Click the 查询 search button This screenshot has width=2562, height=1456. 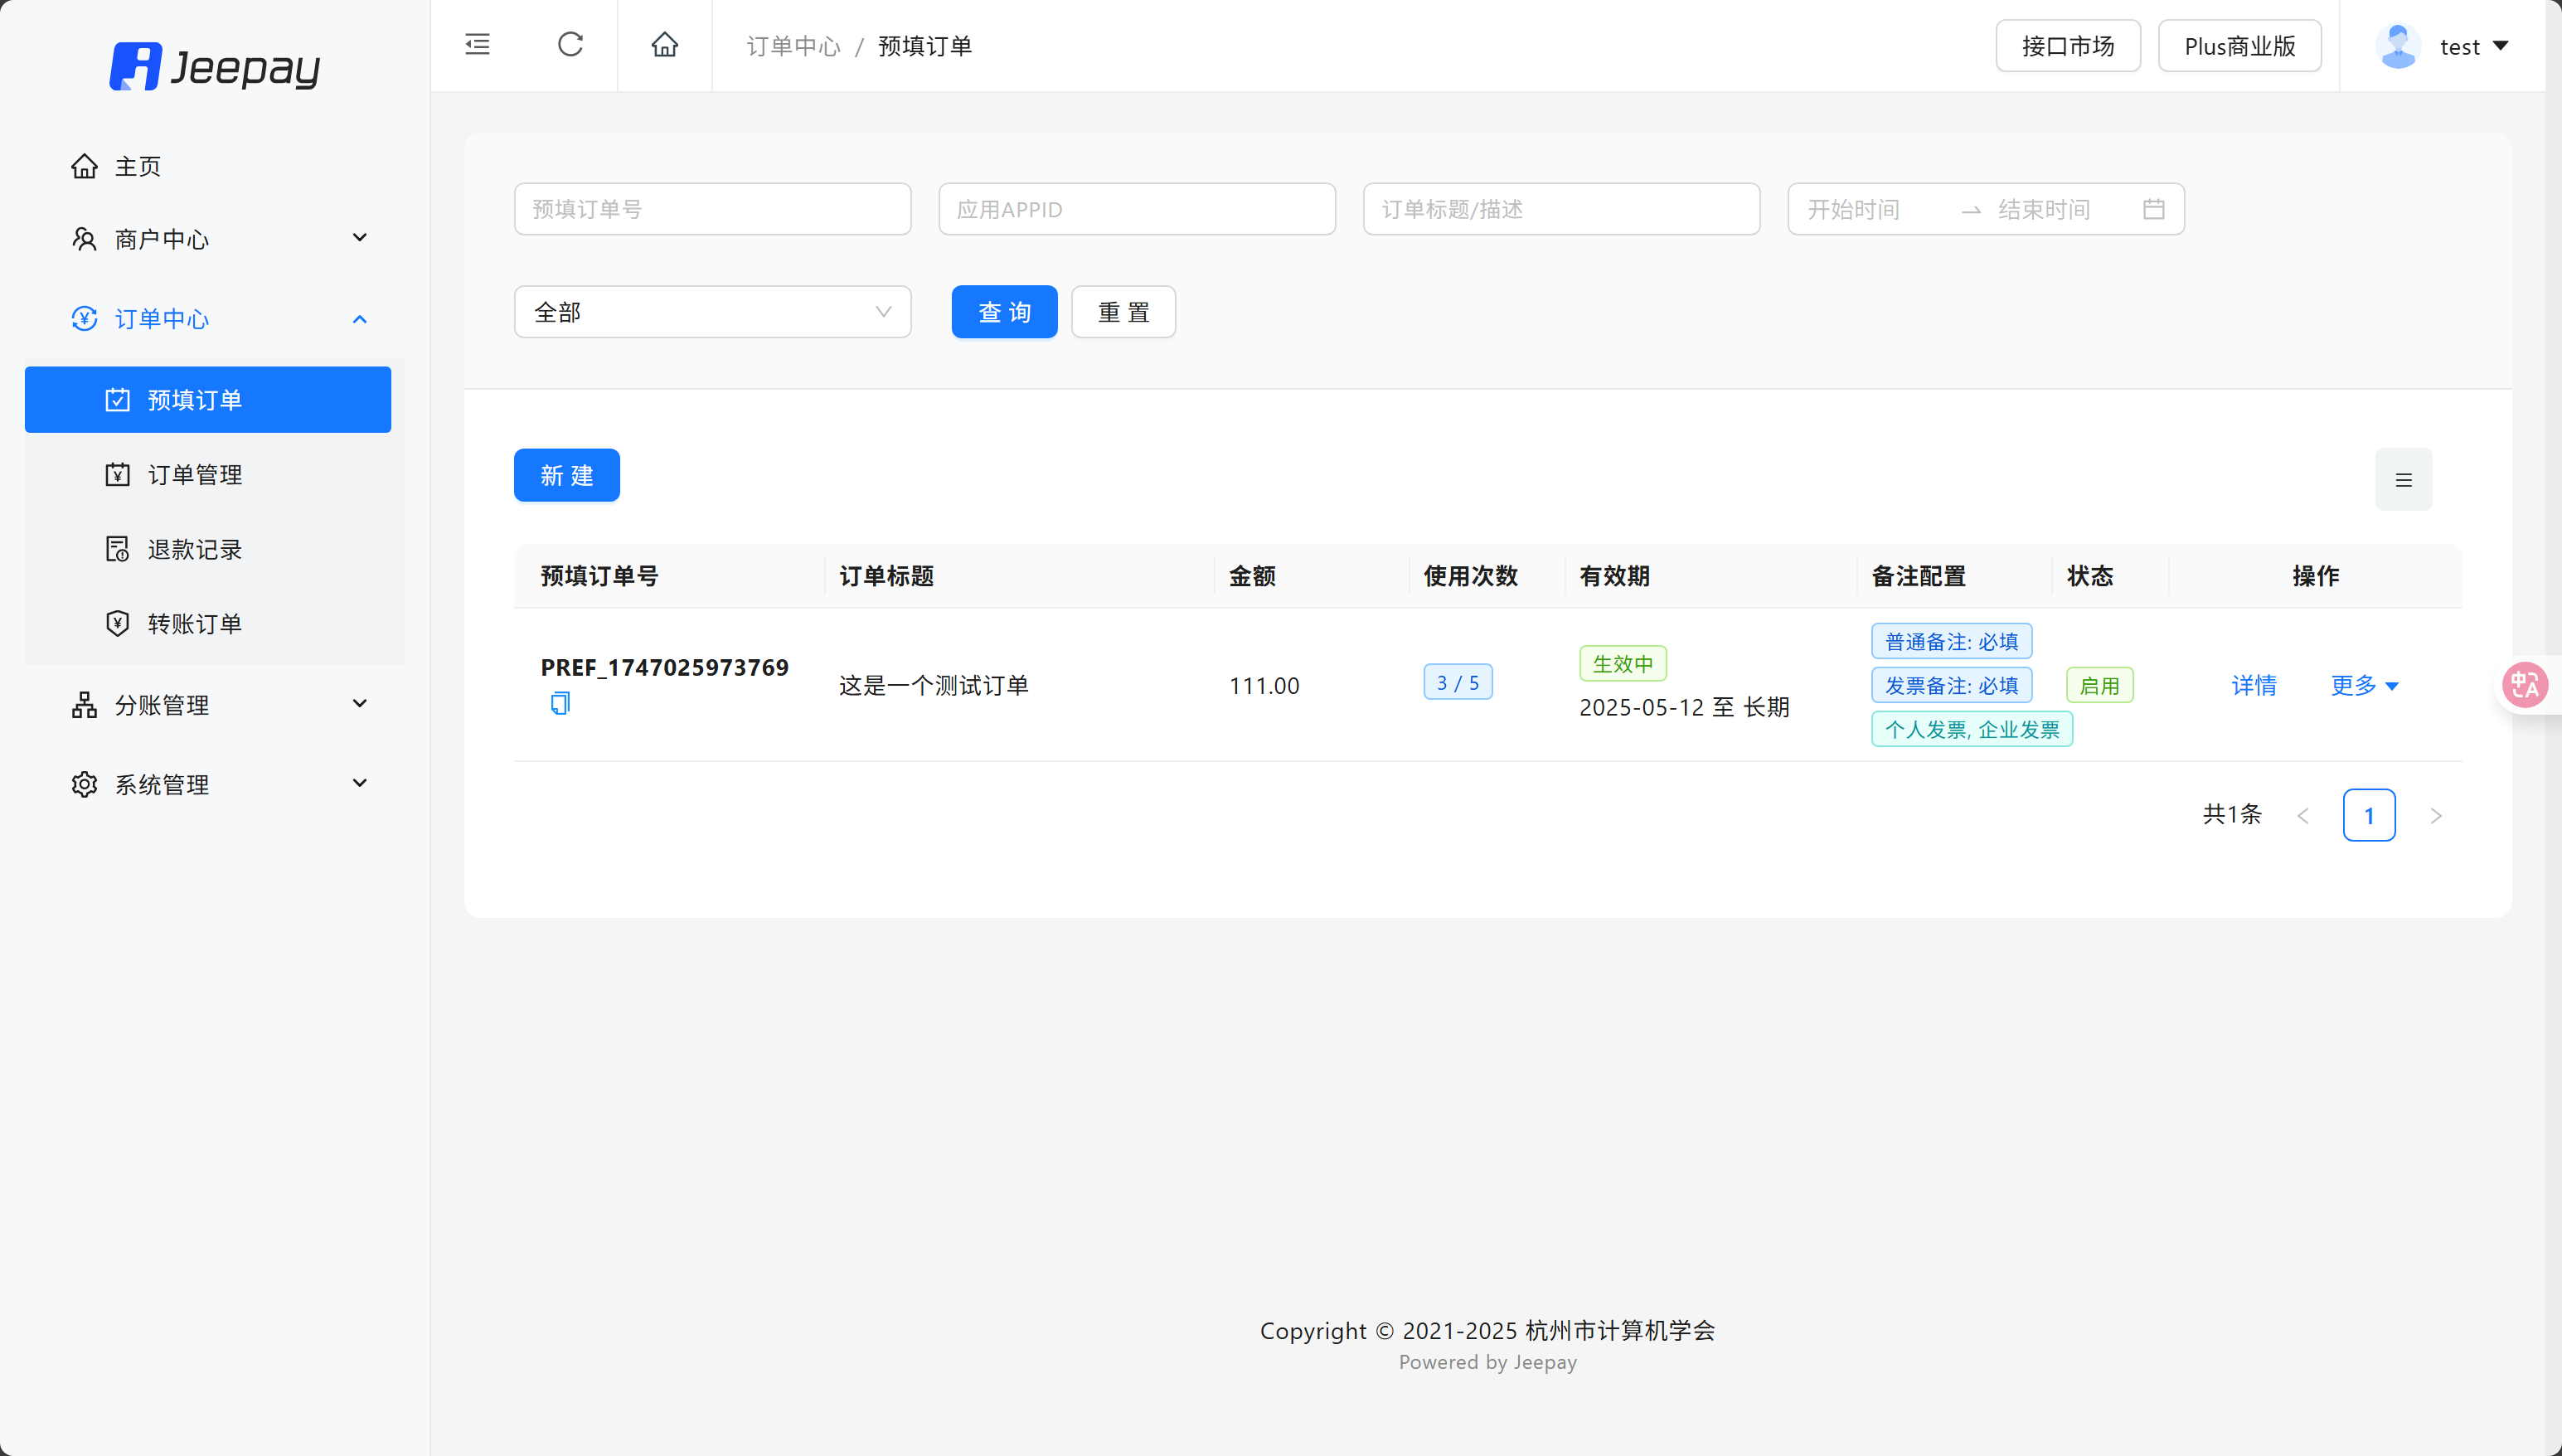coord(1003,312)
